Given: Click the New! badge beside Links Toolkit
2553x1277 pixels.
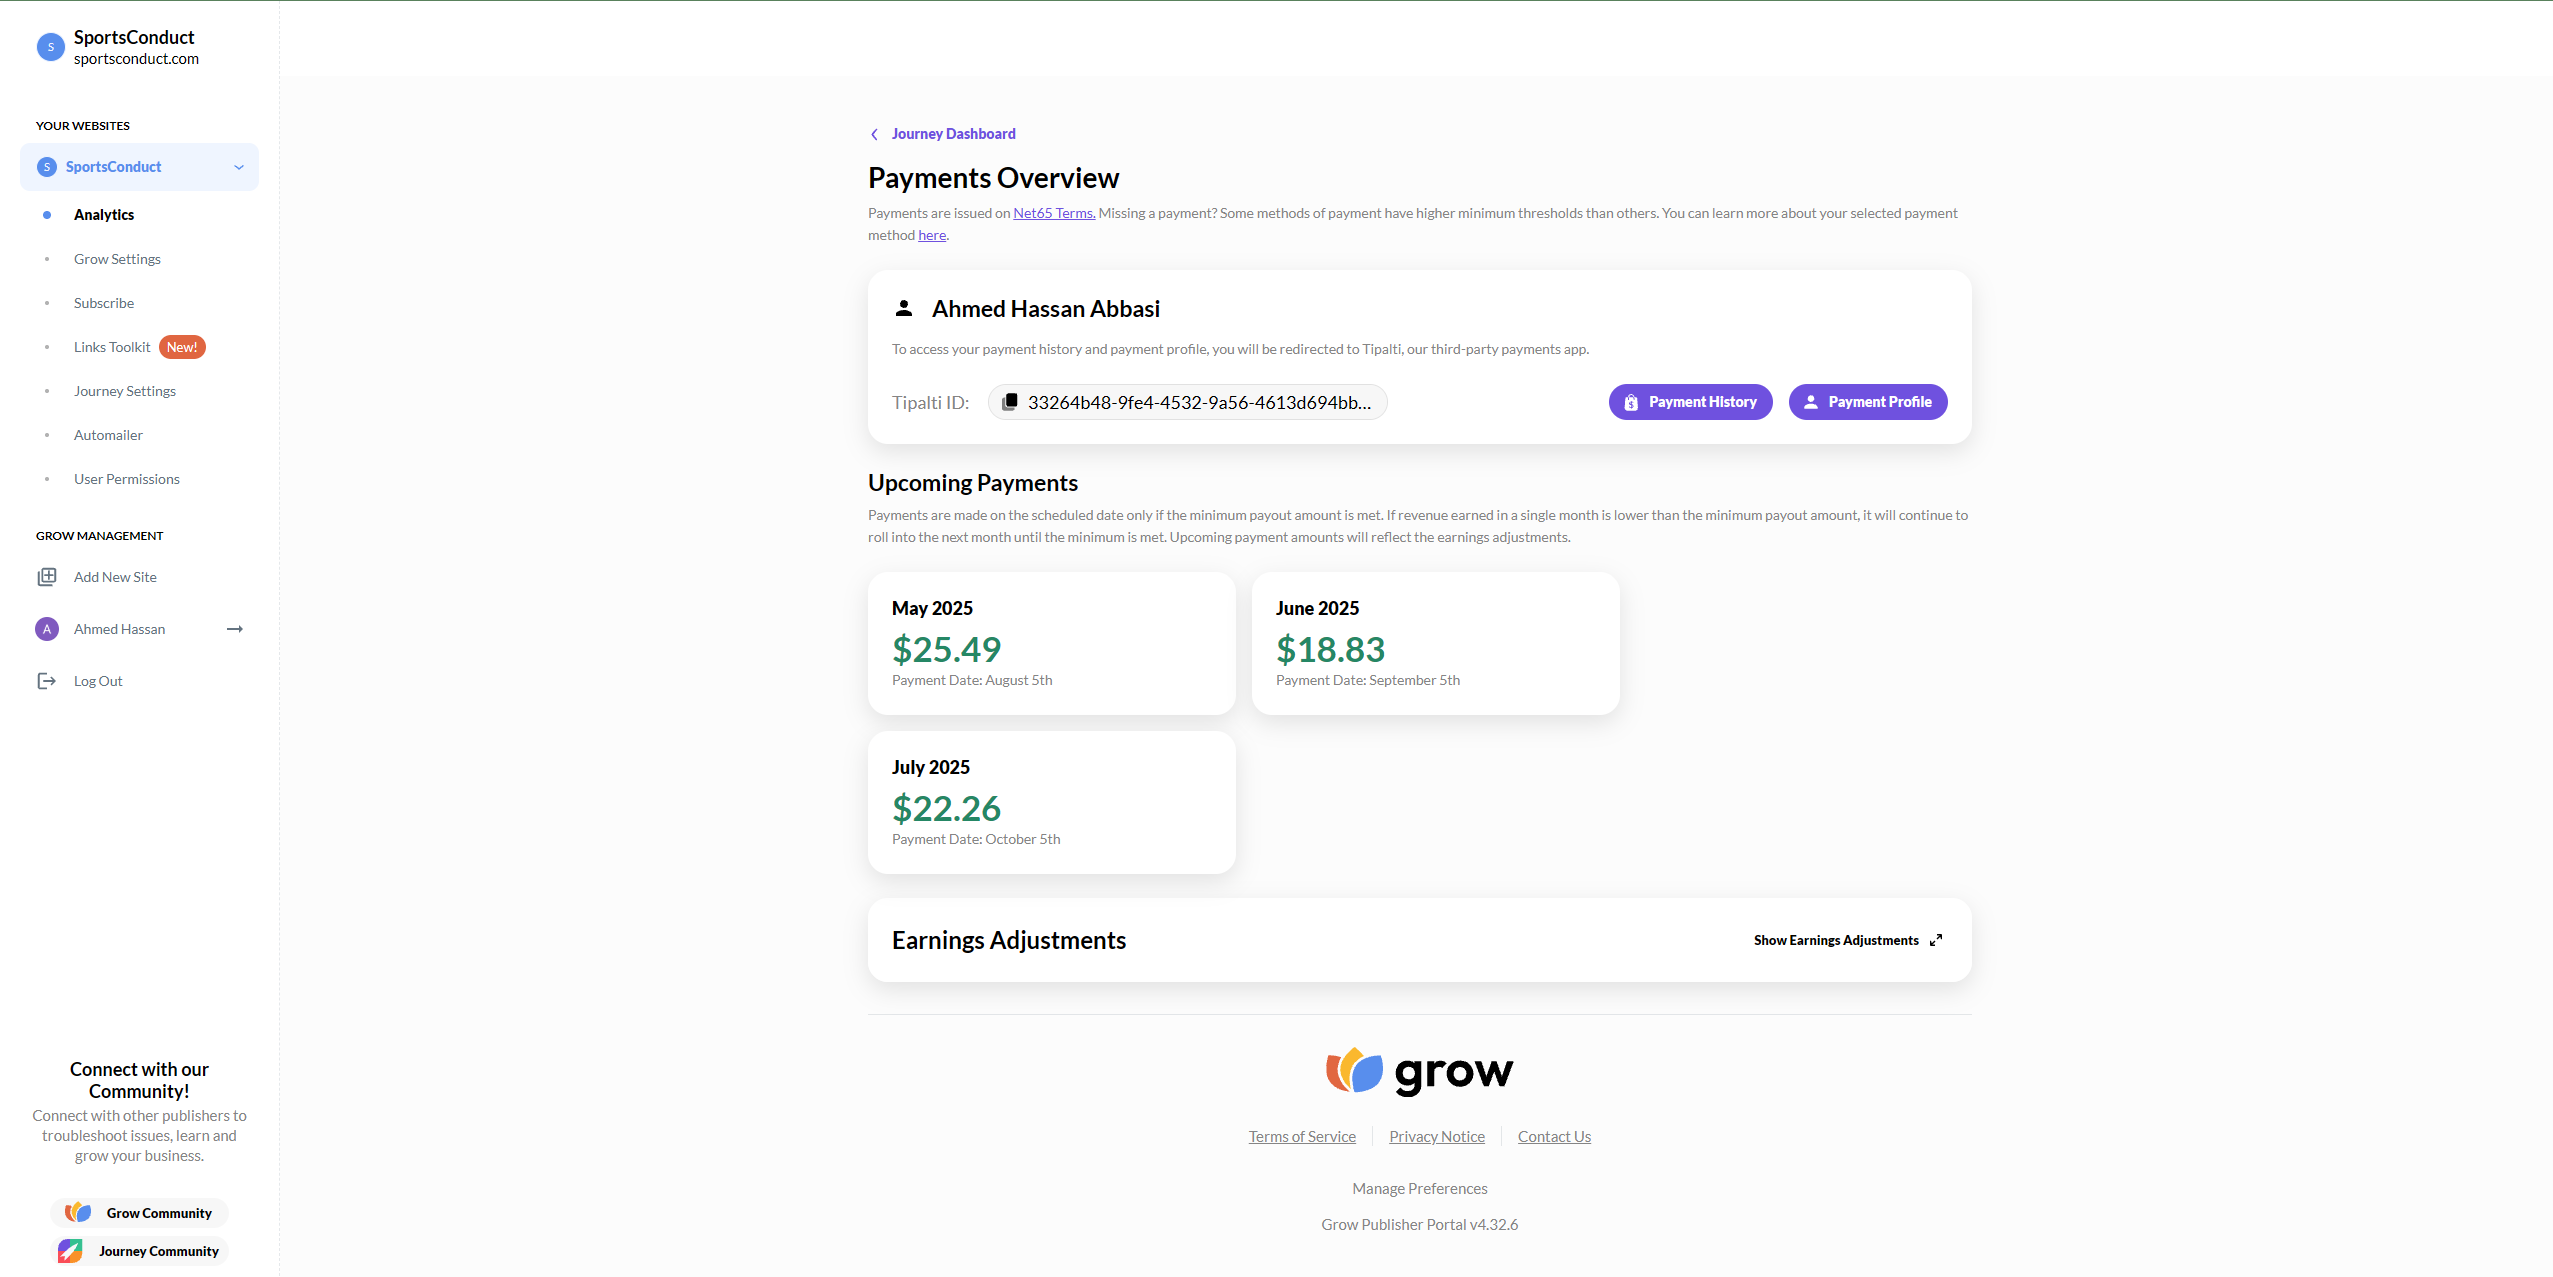Looking at the screenshot, I should click(x=182, y=347).
